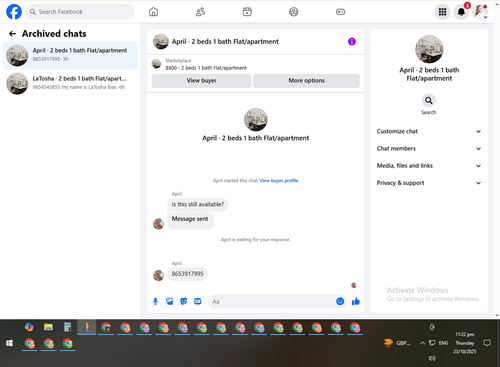Open the account profile picture menu

480,12
